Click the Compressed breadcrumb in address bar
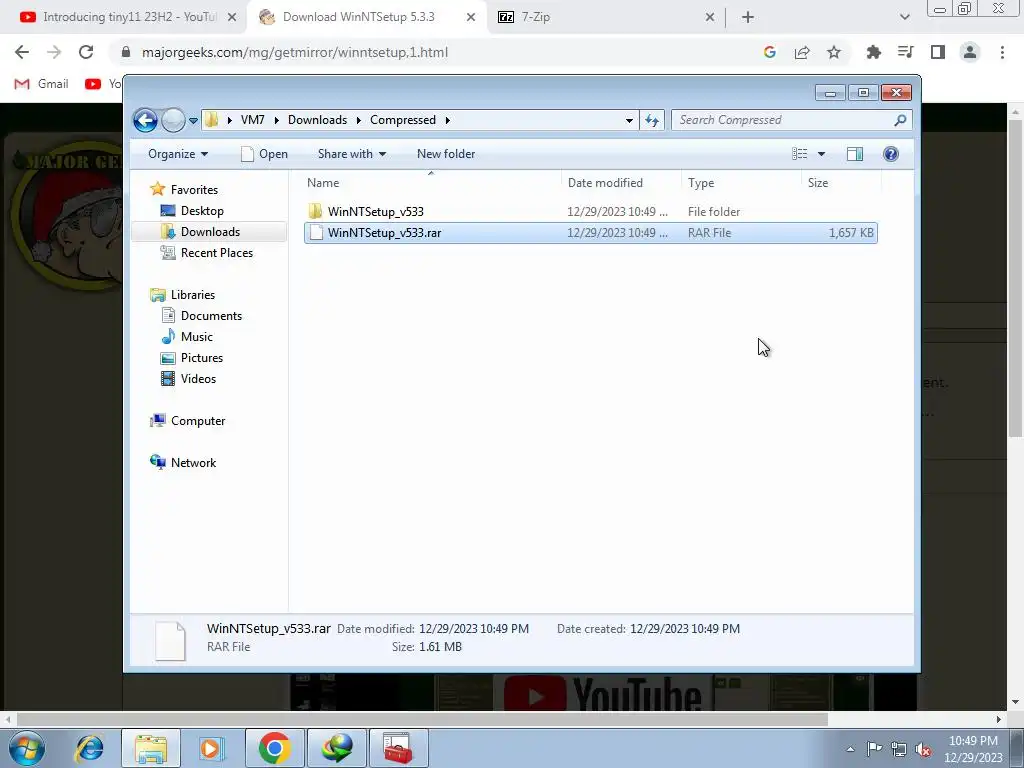The height and width of the screenshot is (768, 1024). click(403, 120)
